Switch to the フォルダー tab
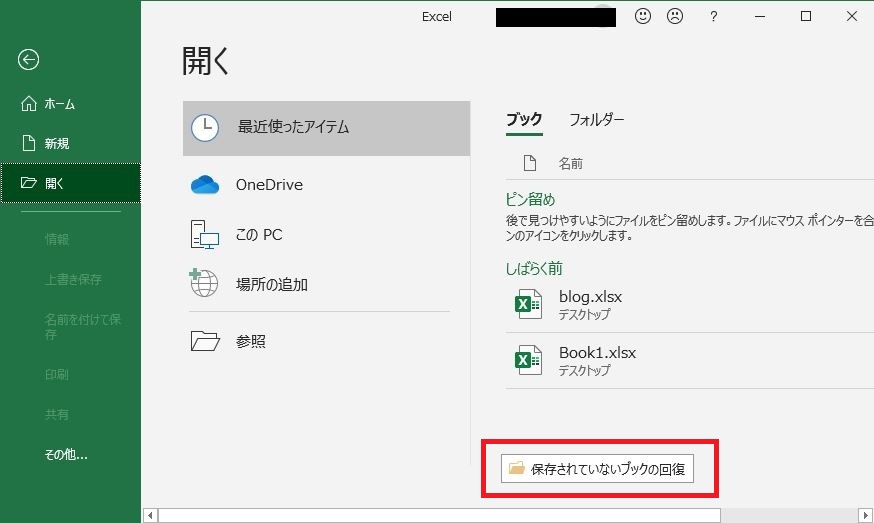The height and width of the screenshot is (523, 874). [596, 119]
